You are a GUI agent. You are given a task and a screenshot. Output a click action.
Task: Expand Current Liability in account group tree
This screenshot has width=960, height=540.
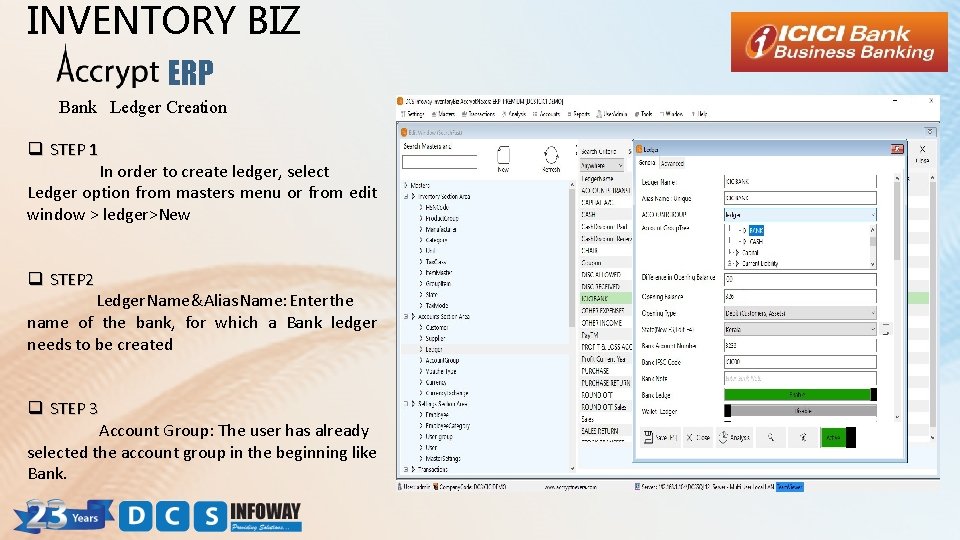point(730,263)
